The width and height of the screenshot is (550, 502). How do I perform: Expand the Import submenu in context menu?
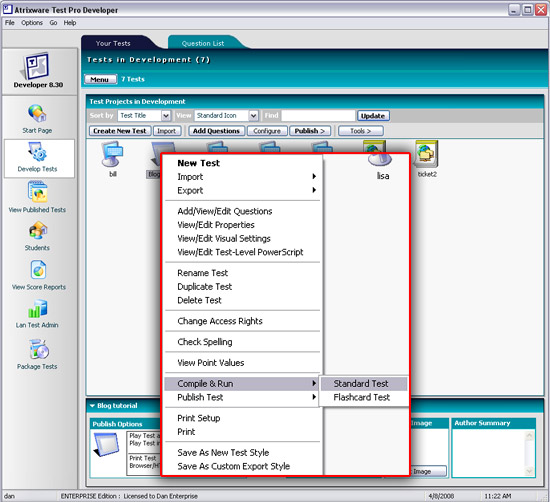click(242, 176)
